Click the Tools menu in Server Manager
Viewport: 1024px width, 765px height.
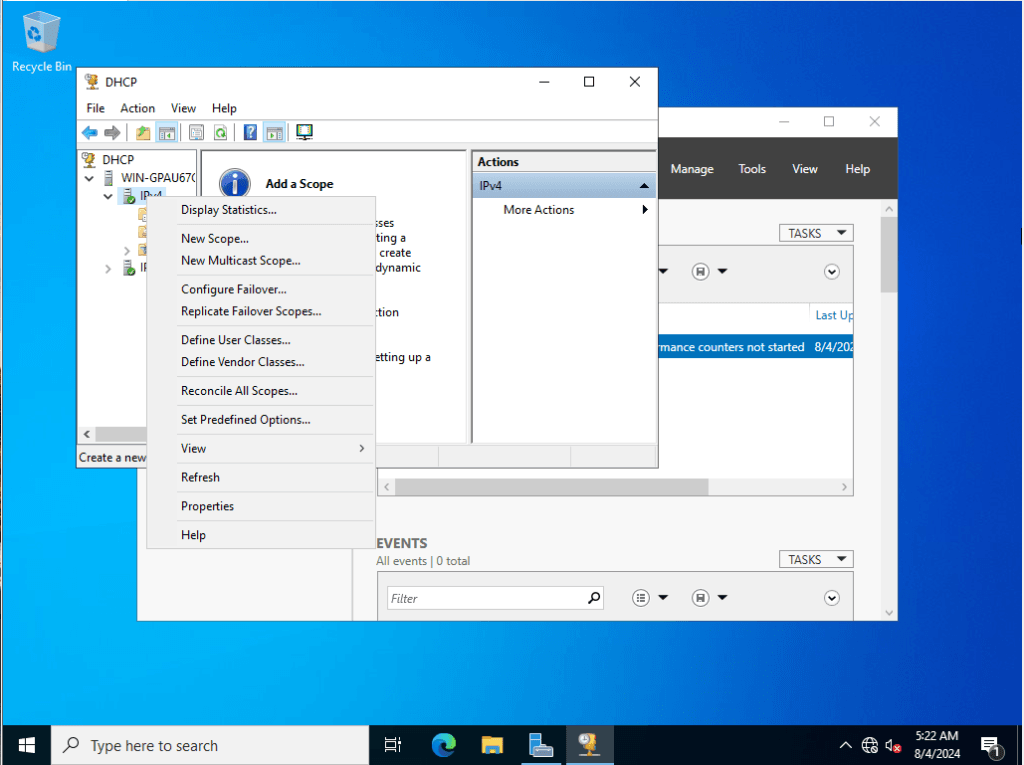[x=752, y=169]
